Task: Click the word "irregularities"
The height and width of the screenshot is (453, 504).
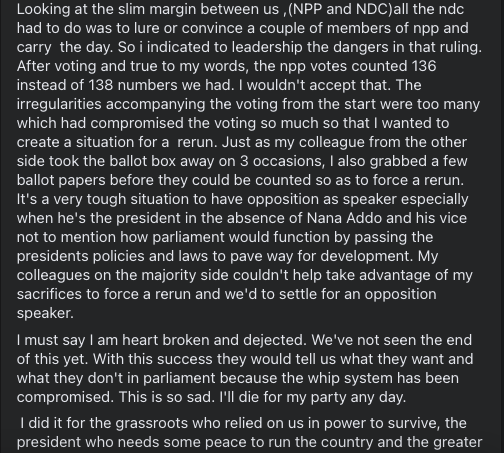Action: [x=59, y=105]
